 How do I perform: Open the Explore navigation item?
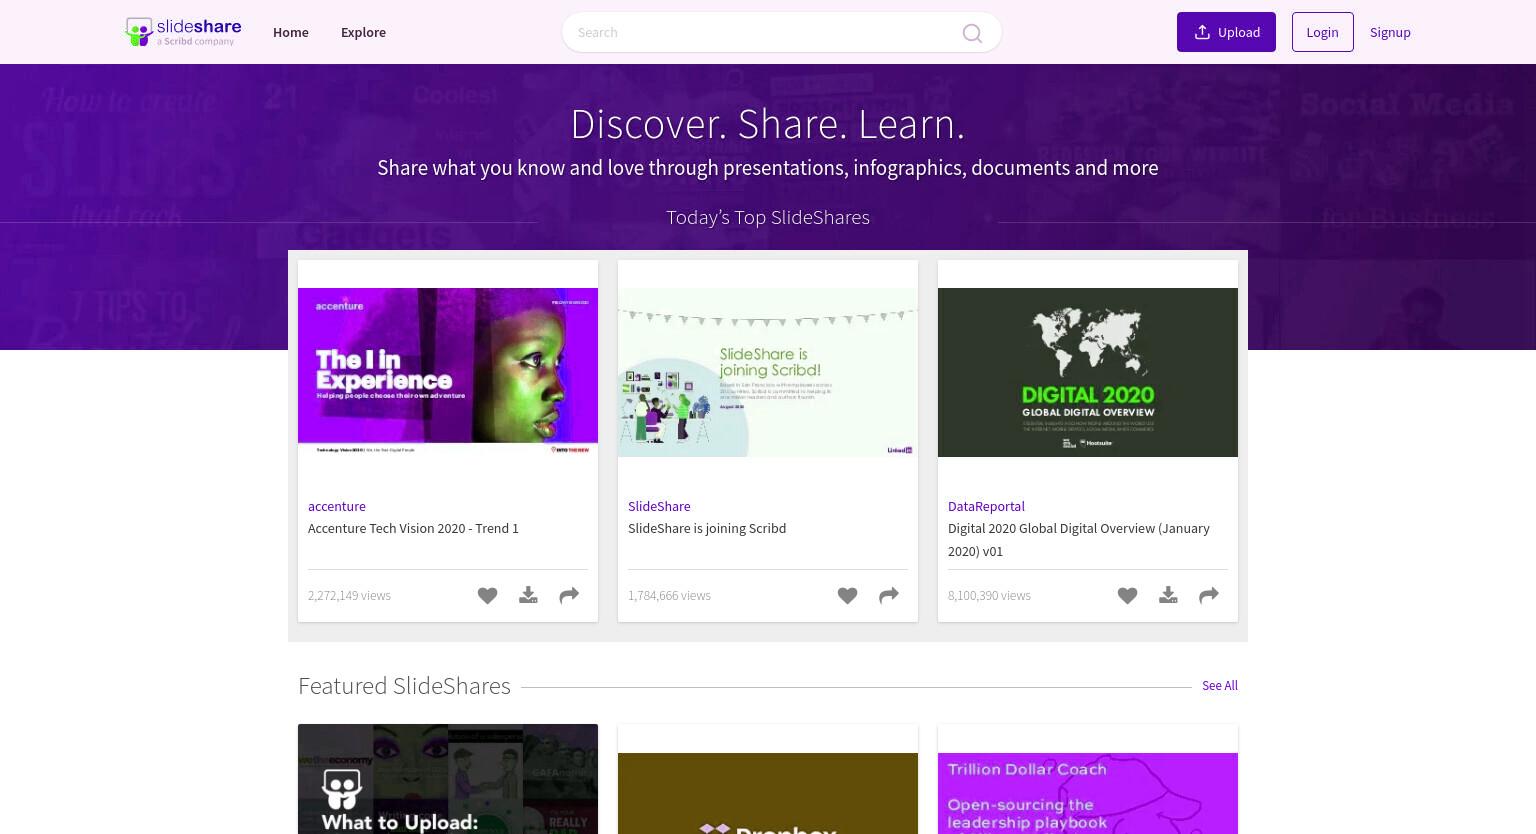click(x=363, y=32)
